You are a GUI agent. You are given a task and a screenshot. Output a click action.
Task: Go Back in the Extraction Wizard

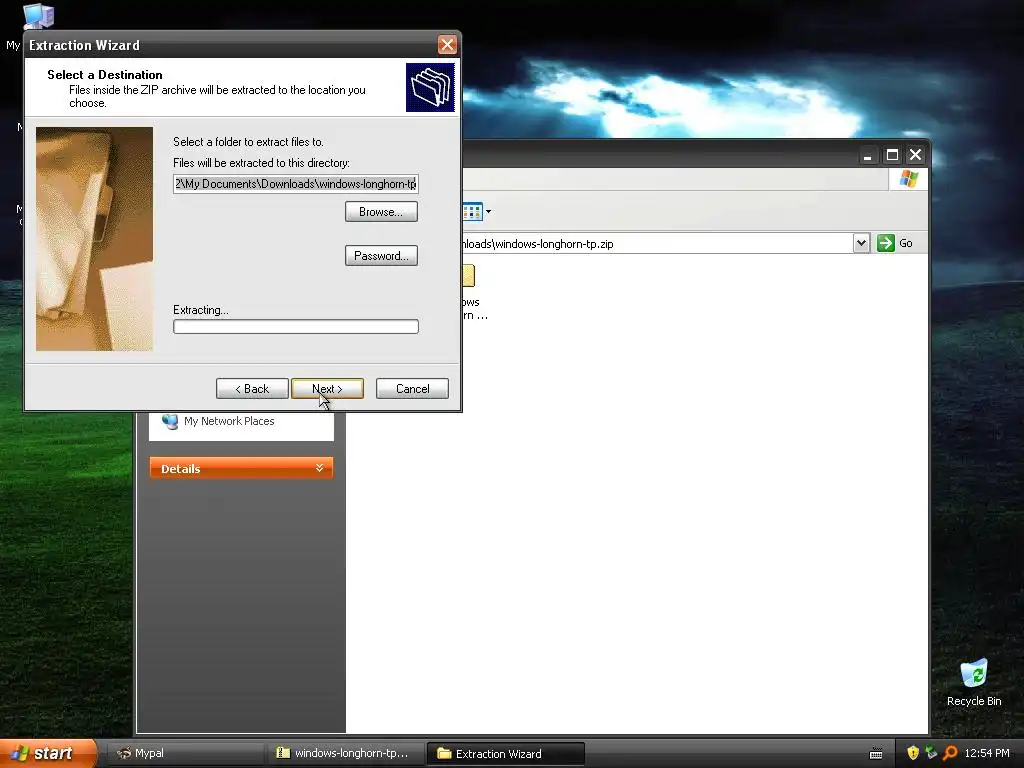click(x=252, y=389)
